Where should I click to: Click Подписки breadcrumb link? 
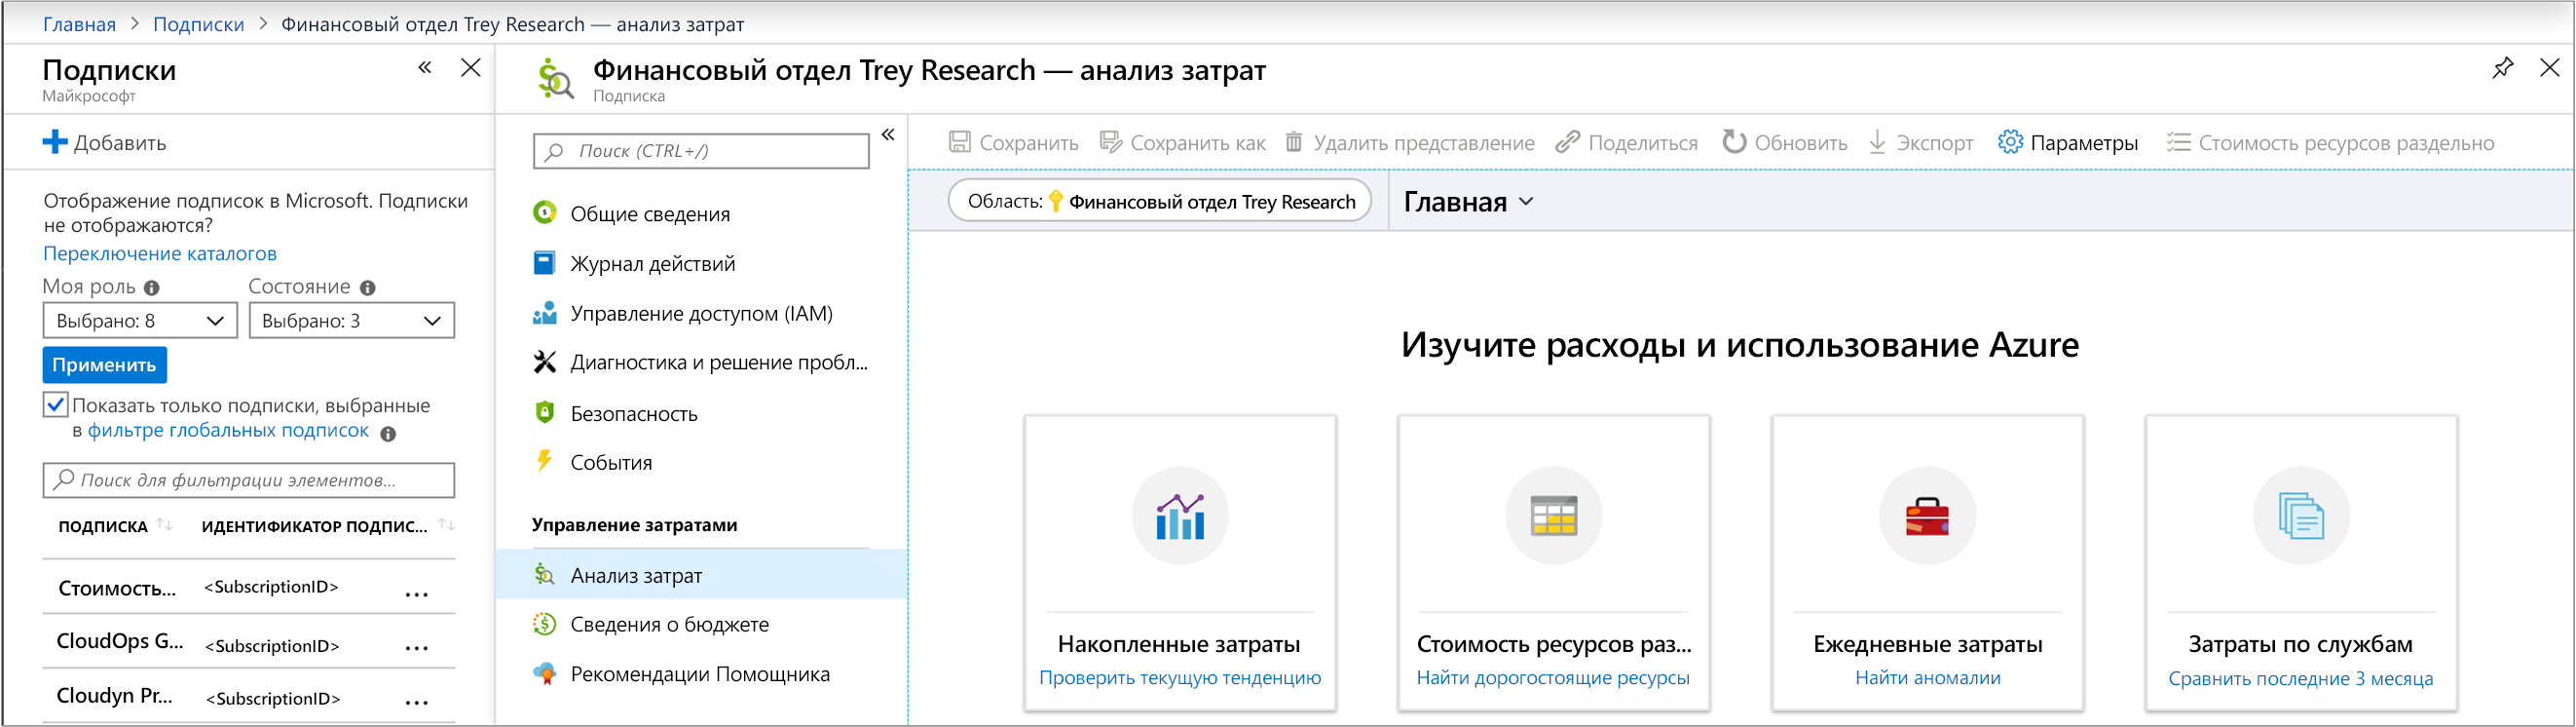coord(198,24)
